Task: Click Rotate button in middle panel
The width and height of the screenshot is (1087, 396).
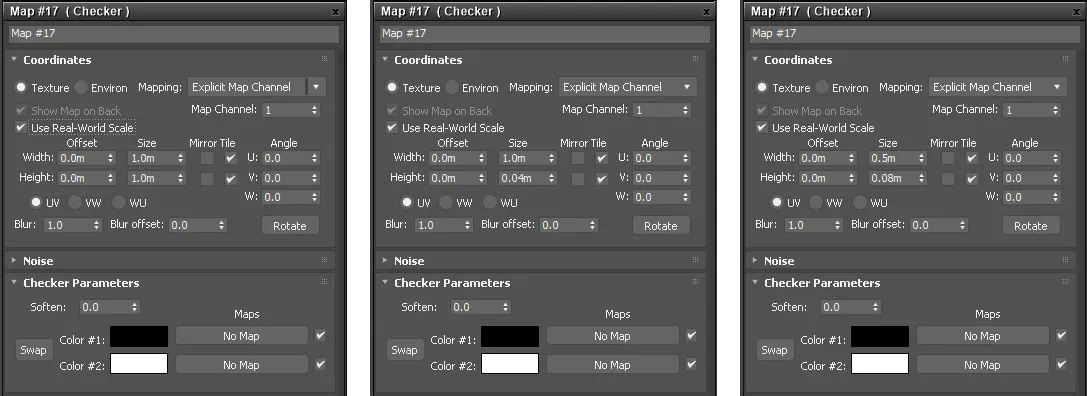Action: (x=661, y=225)
